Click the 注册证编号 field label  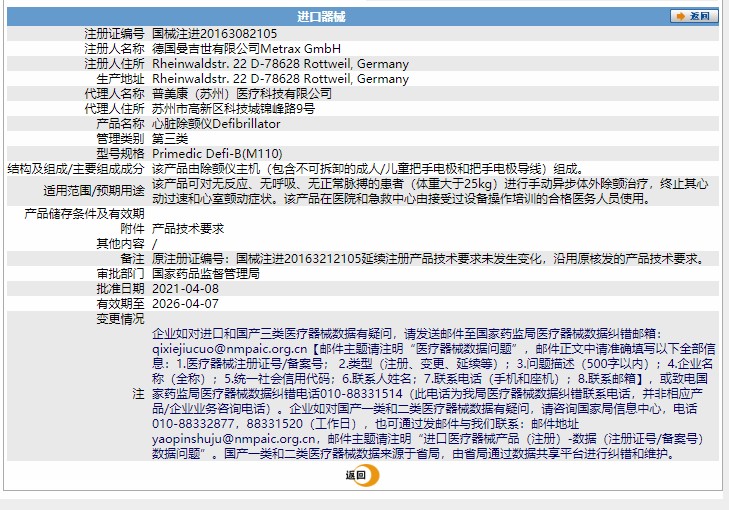[114, 33]
